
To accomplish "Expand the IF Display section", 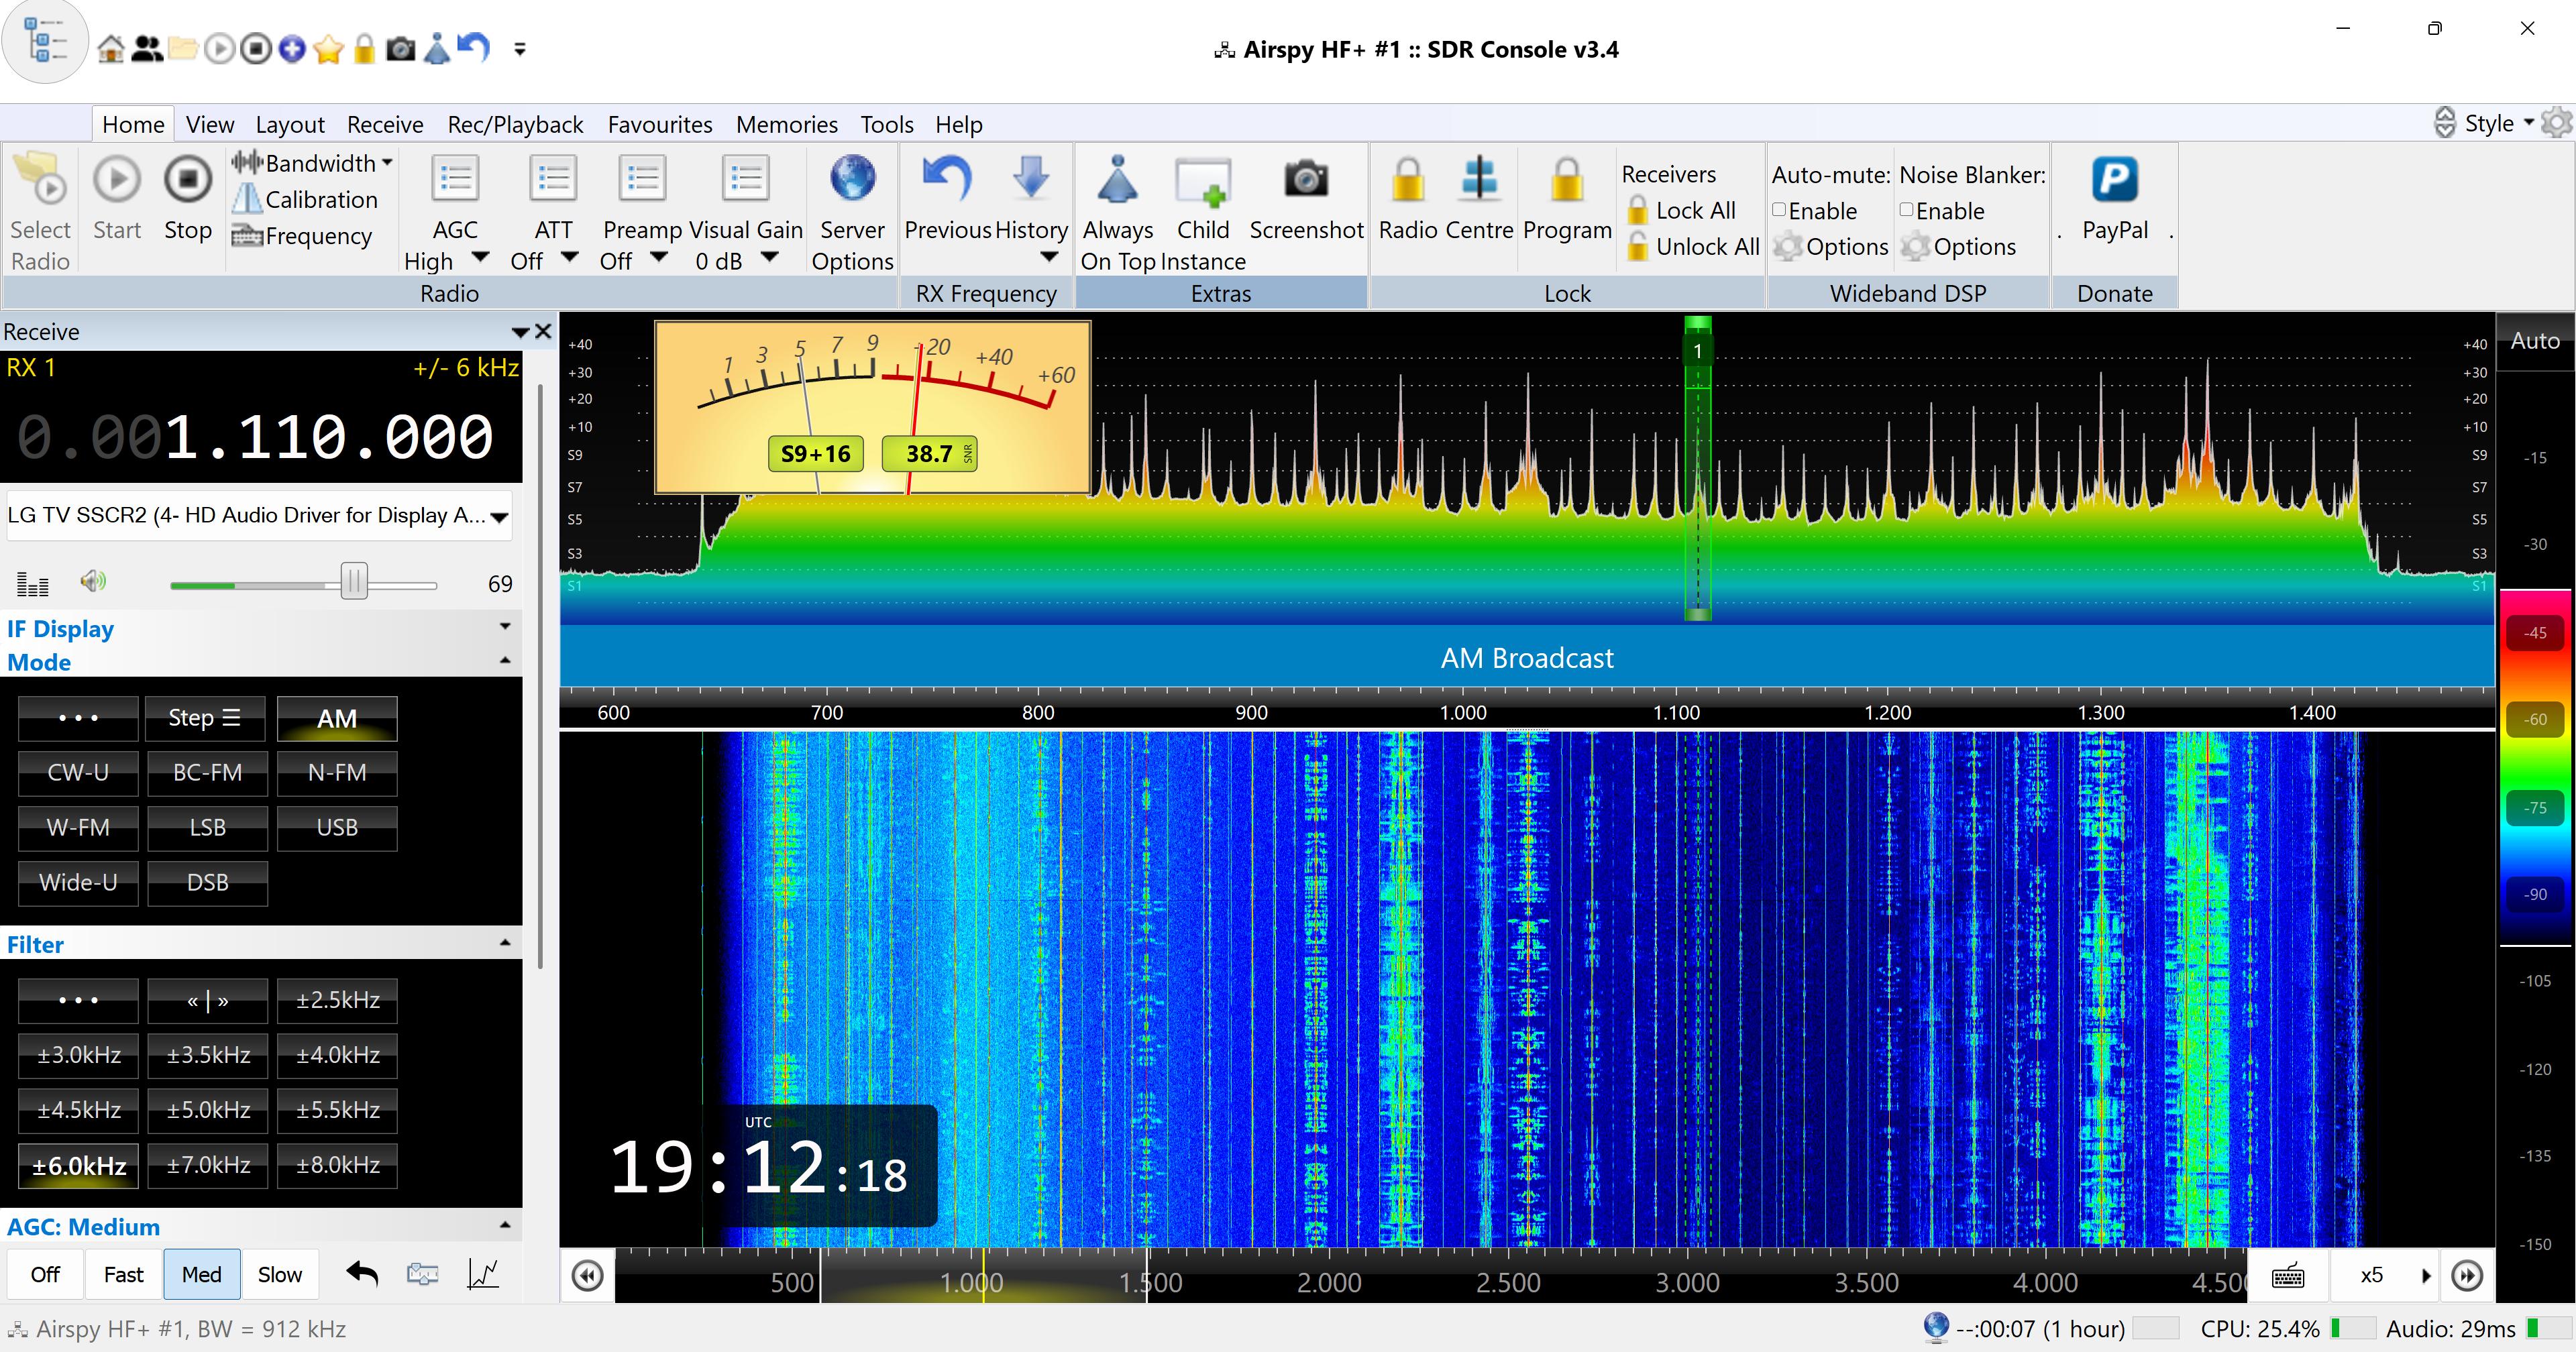I will point(505,626).
